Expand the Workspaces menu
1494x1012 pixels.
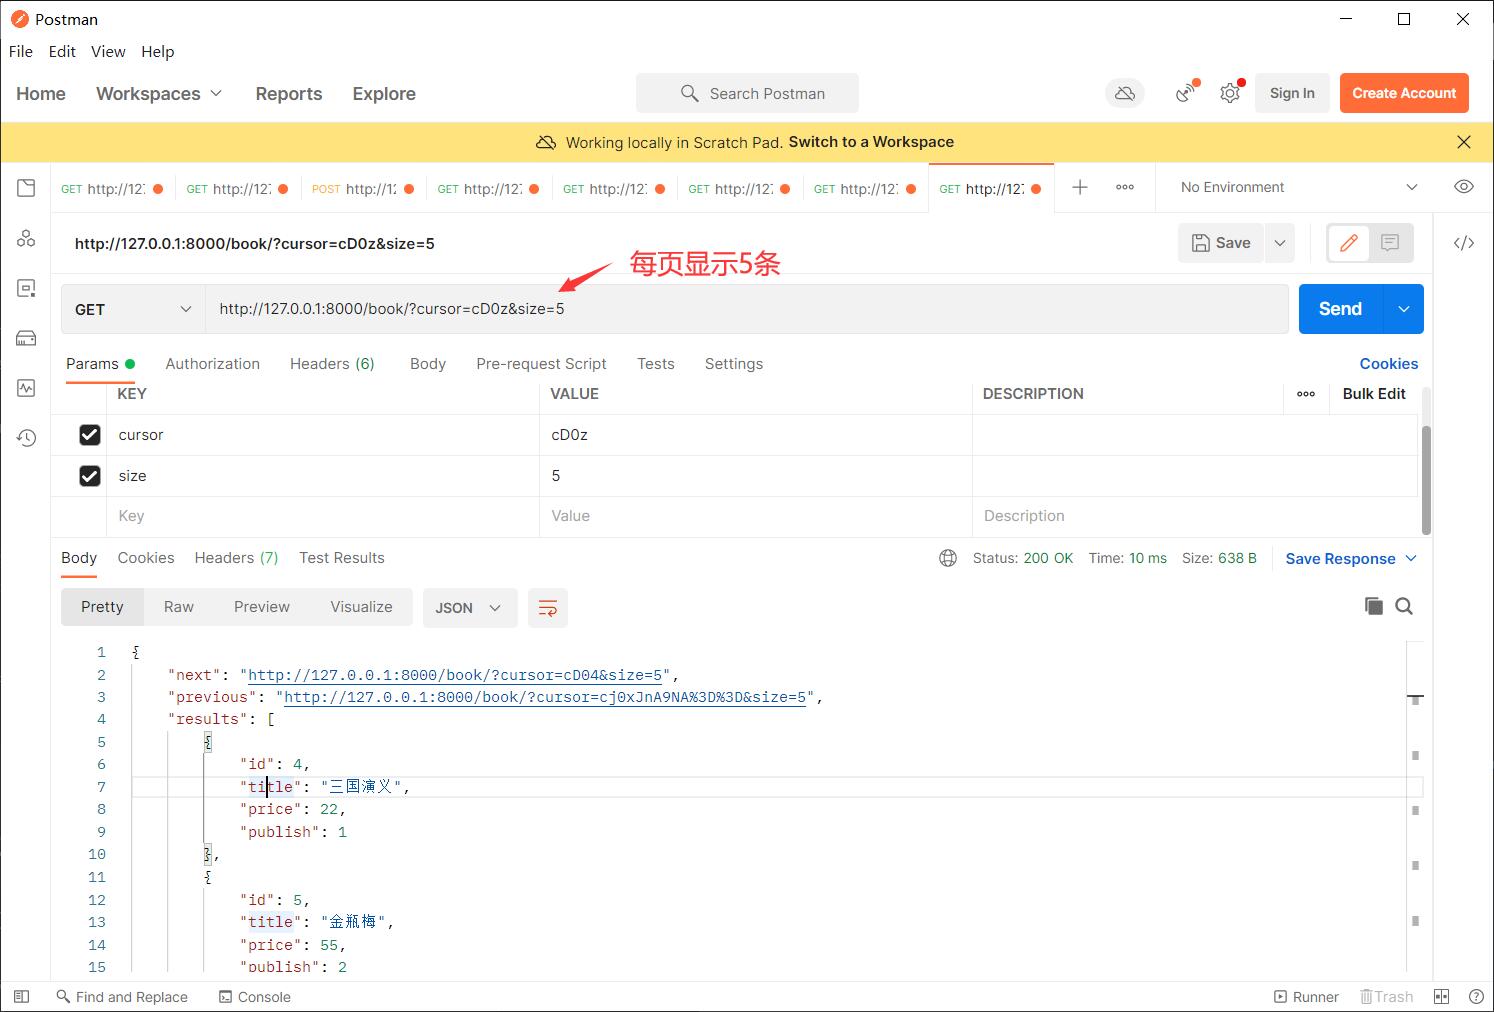(159, 93)
